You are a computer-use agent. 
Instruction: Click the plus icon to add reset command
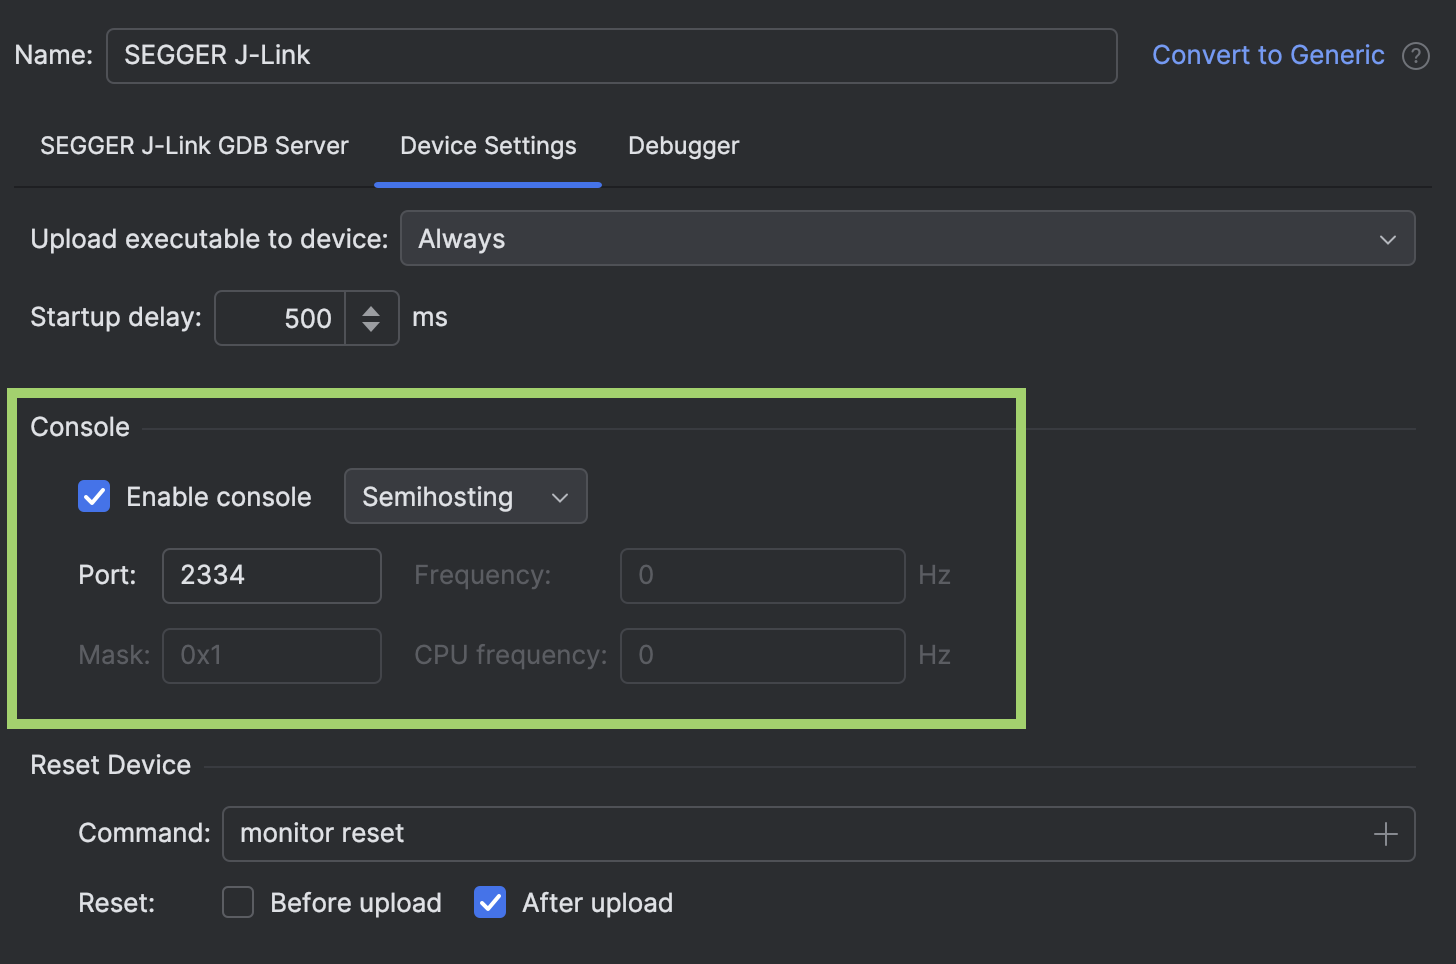1386,833
